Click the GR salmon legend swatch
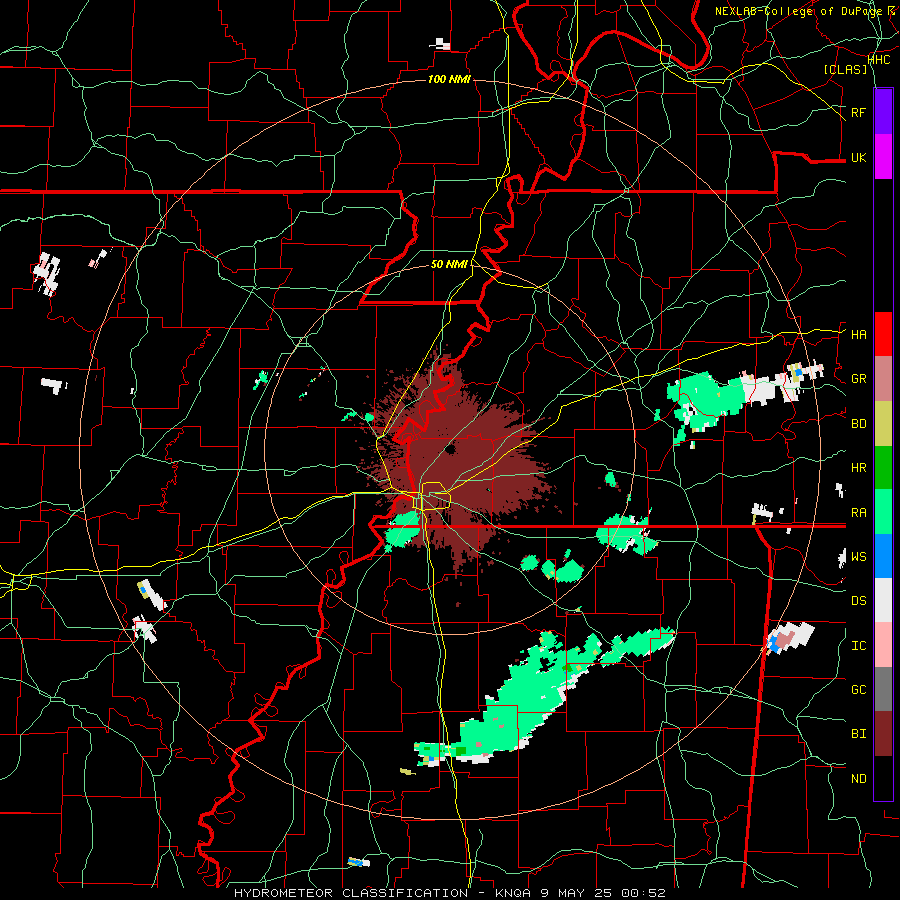The width and height of the screenshot is (900, 900). tap(883, 378)
